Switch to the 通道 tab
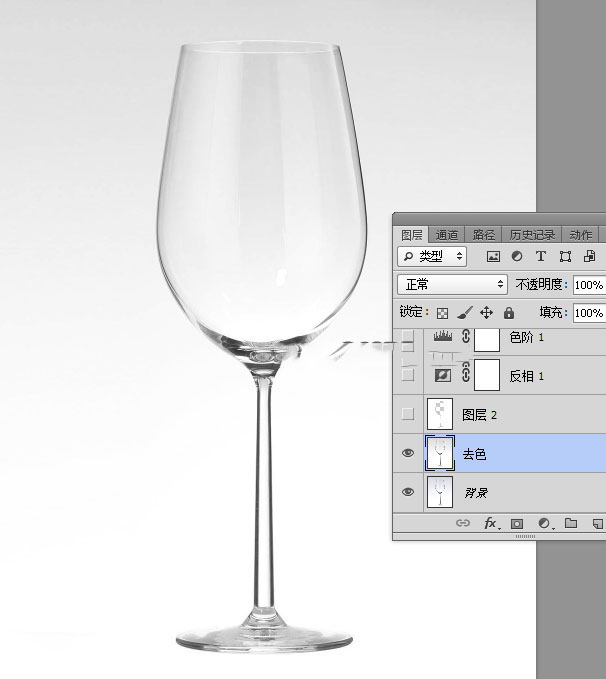Screen dimensions: 606x679 (447, 235)
